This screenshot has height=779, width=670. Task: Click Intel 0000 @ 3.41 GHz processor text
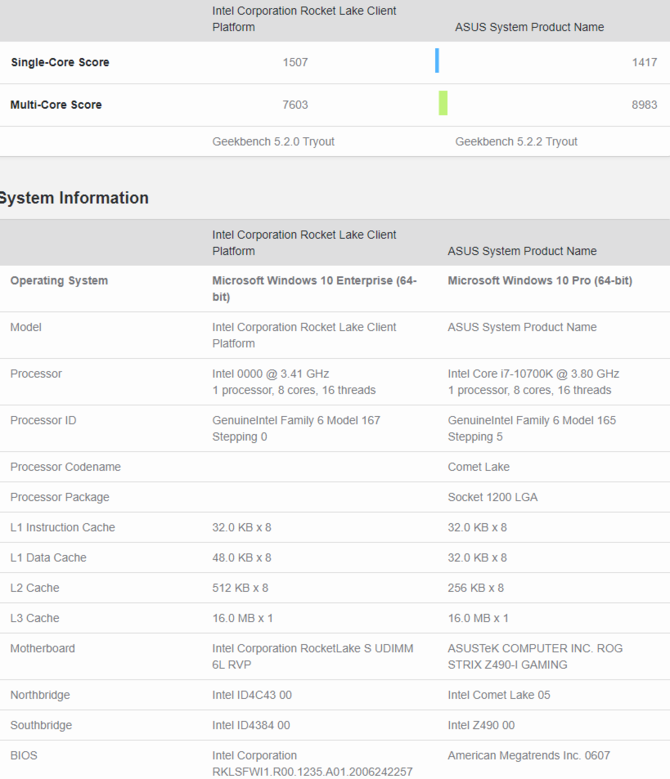(271, 374)
